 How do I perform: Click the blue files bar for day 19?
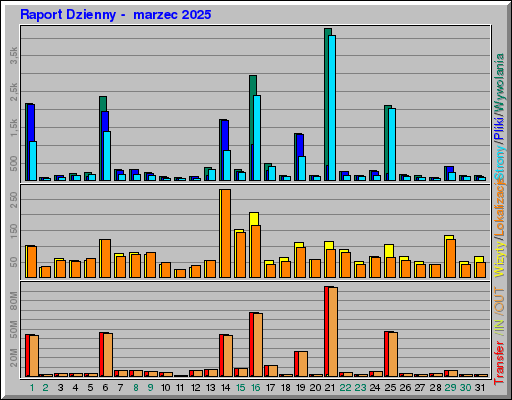point(300,145)
